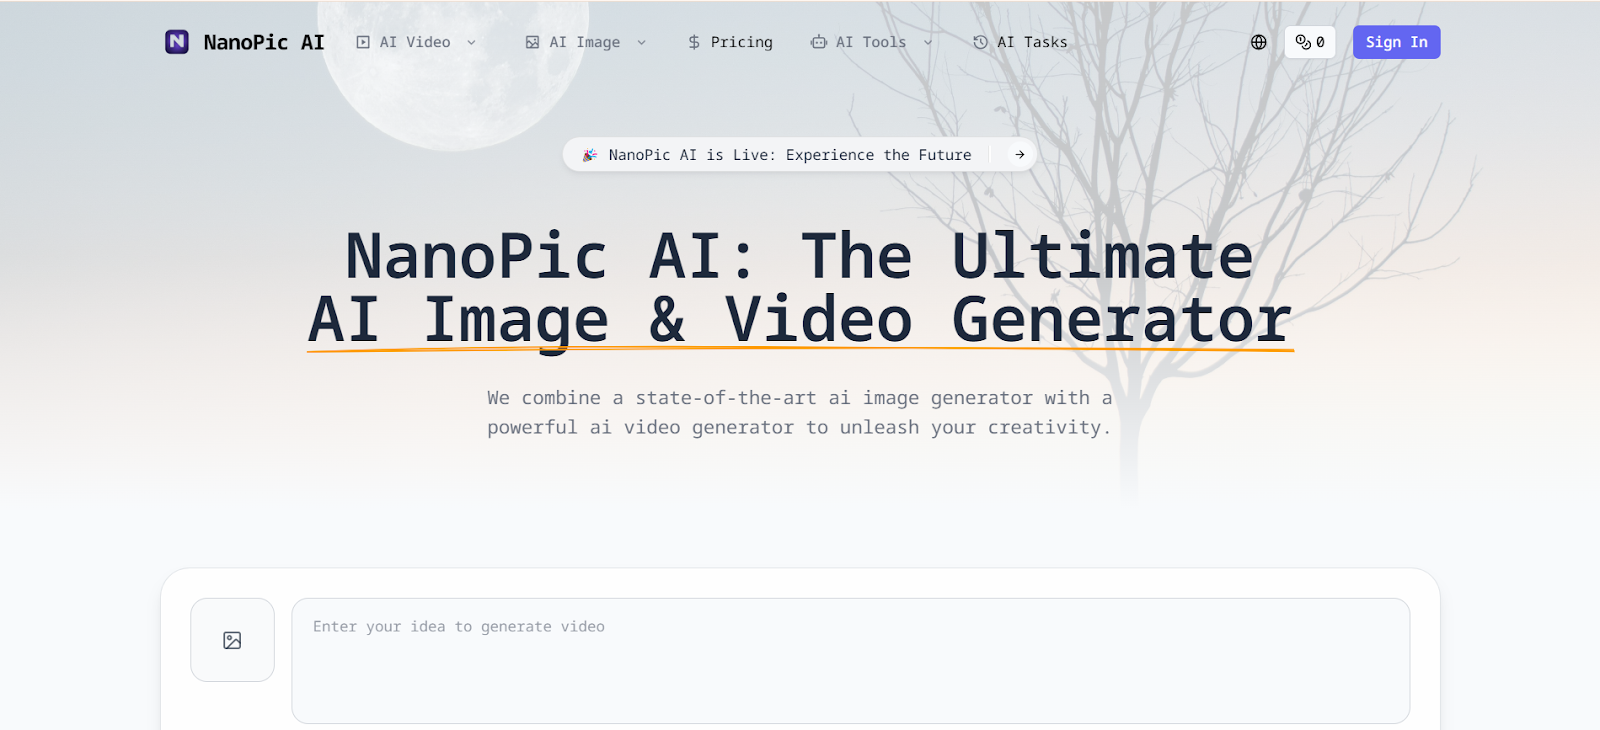Screen dimensions: 1600x730
Task: Click the arrow in the announcement banner
Action: tap(1019, 155)
